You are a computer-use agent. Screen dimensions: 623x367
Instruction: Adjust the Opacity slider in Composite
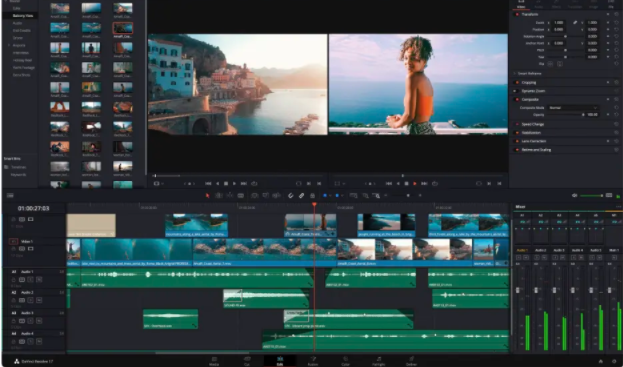565,115
